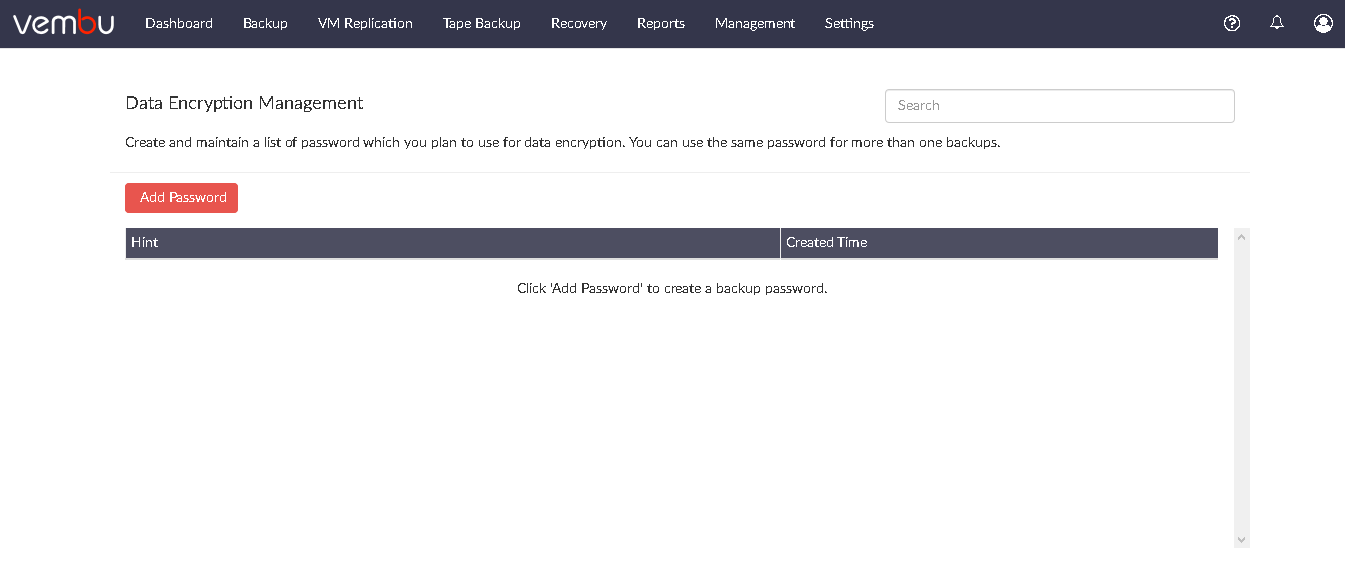Click the Hint column header
The image size is (1345, 562).
(x=452, y=243)
